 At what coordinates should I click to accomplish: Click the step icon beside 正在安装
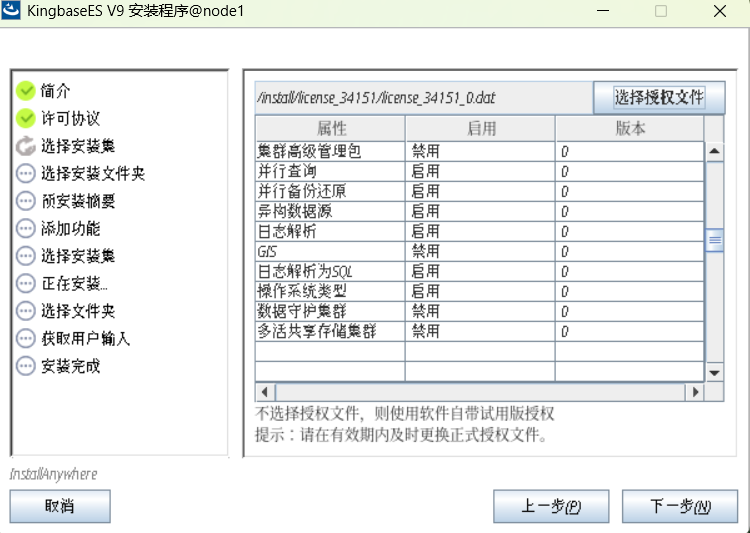(x=26, y=283)
